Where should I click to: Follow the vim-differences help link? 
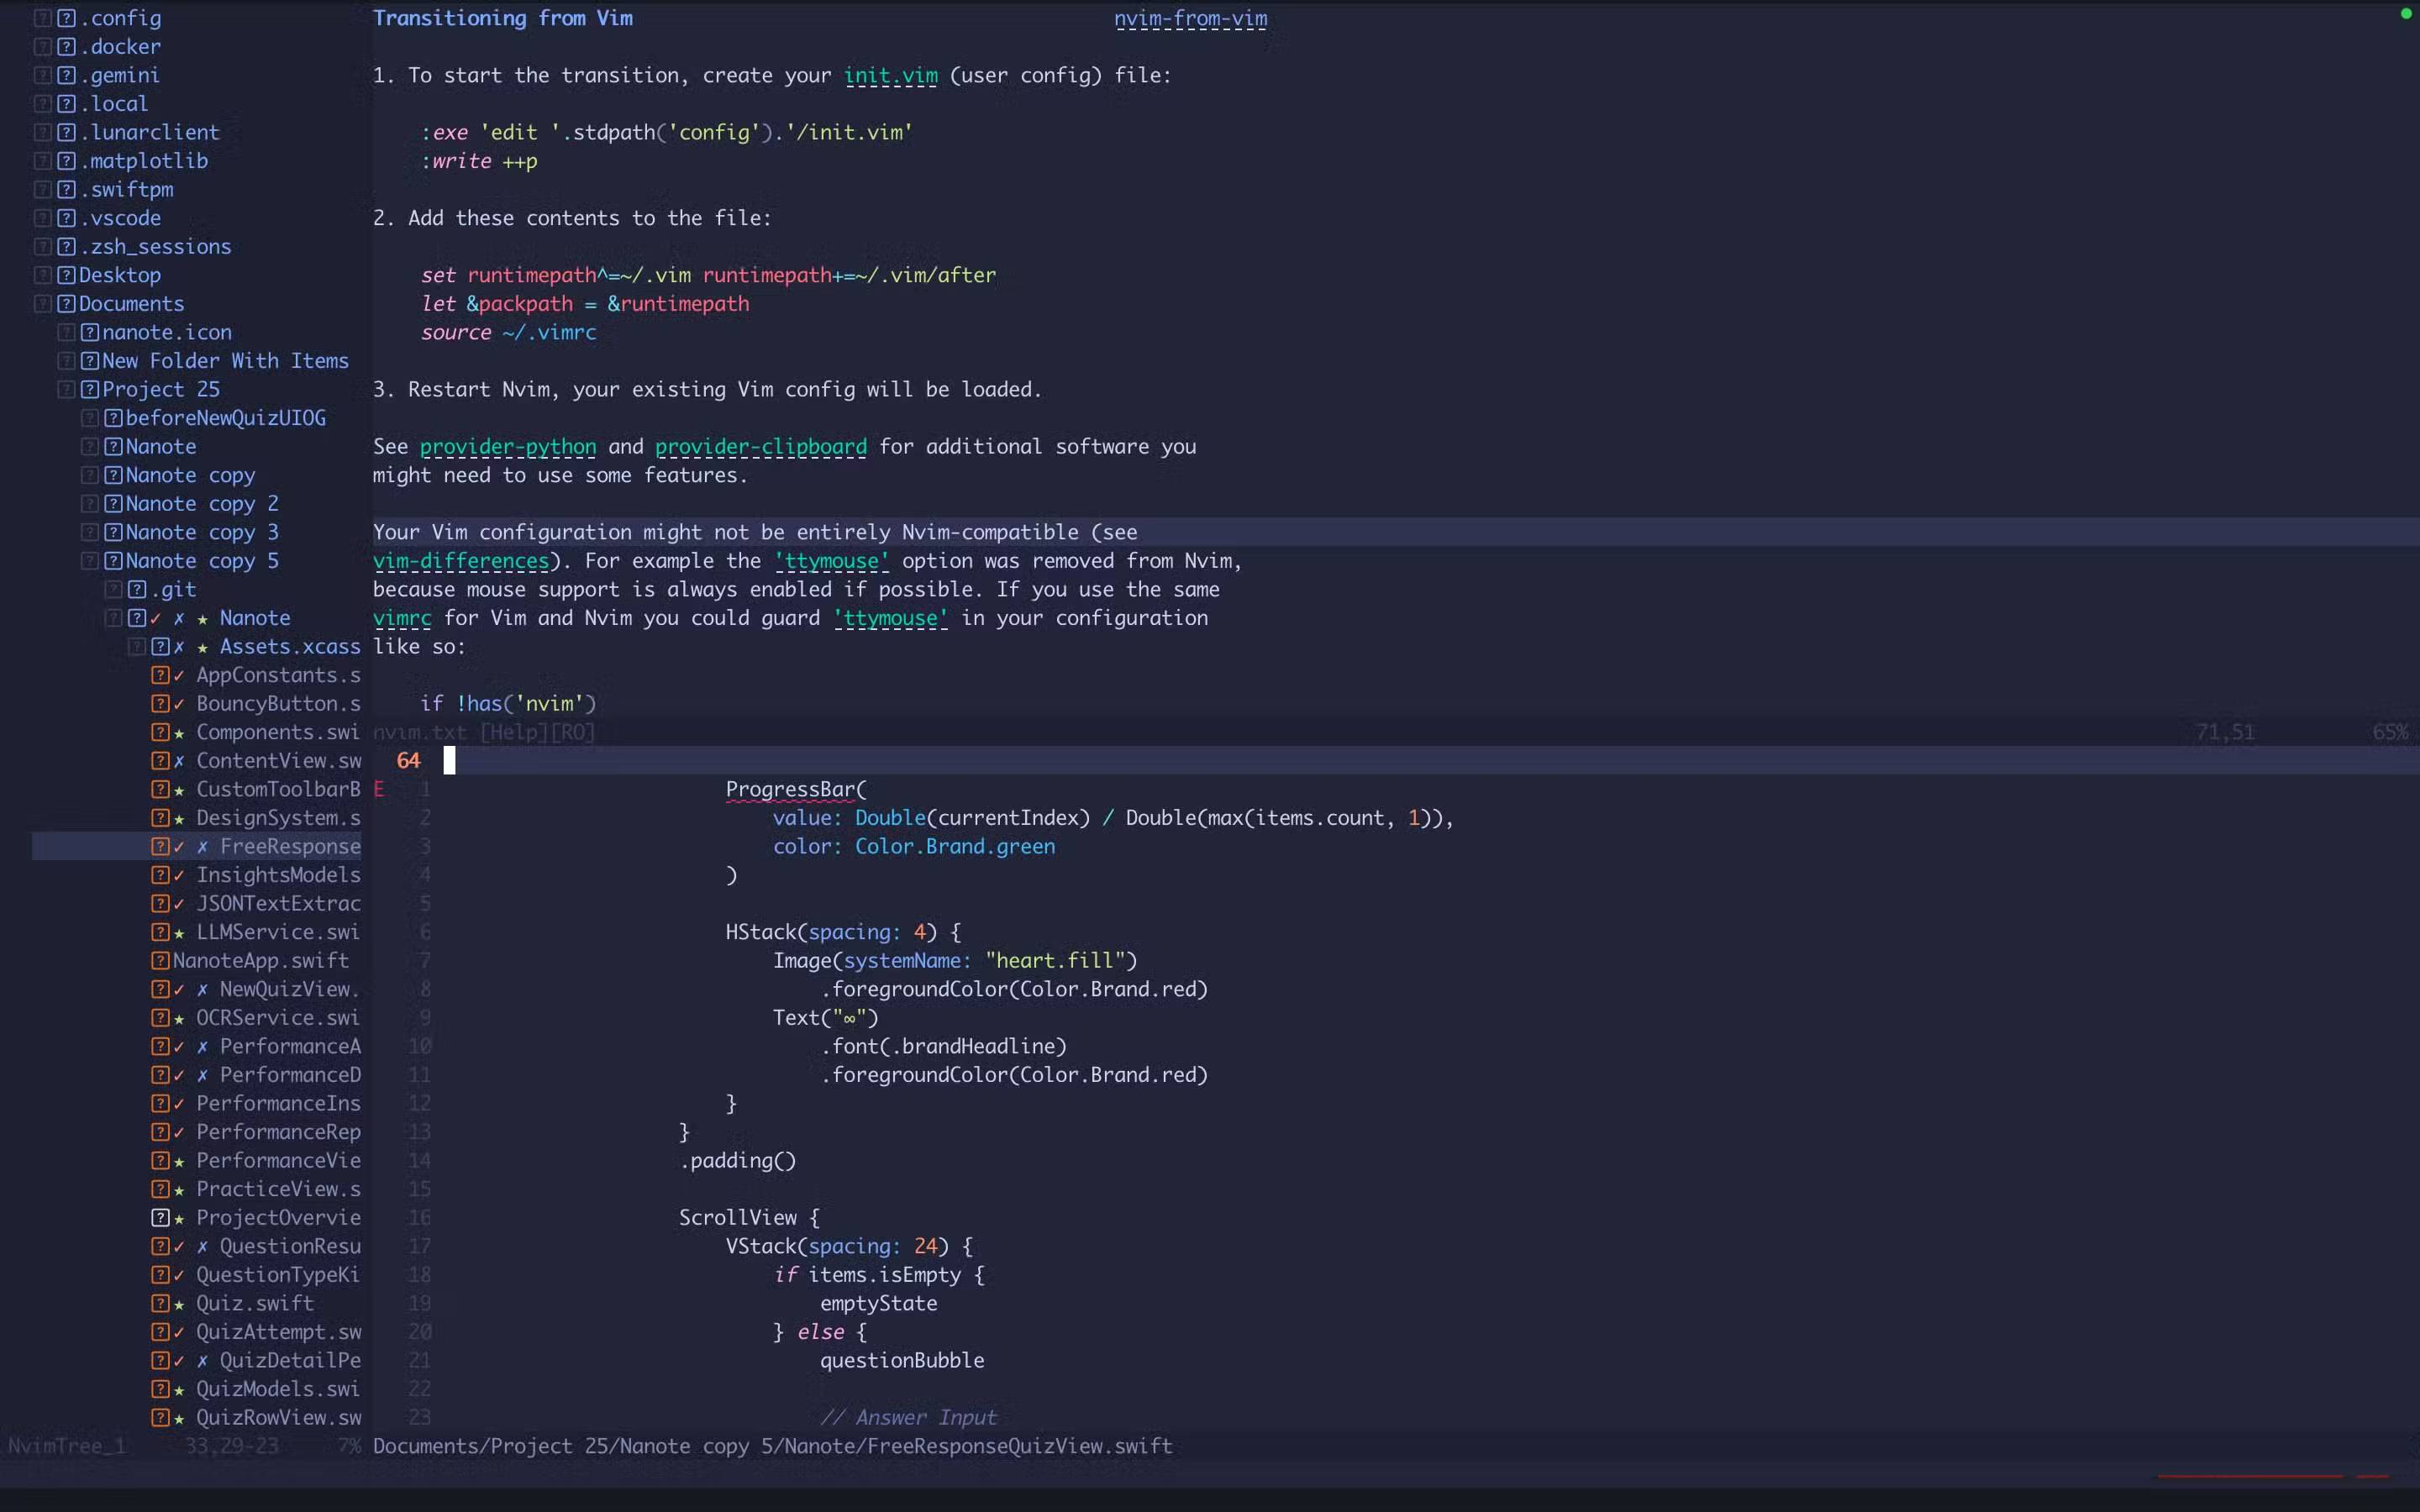(x=461, y=561)
